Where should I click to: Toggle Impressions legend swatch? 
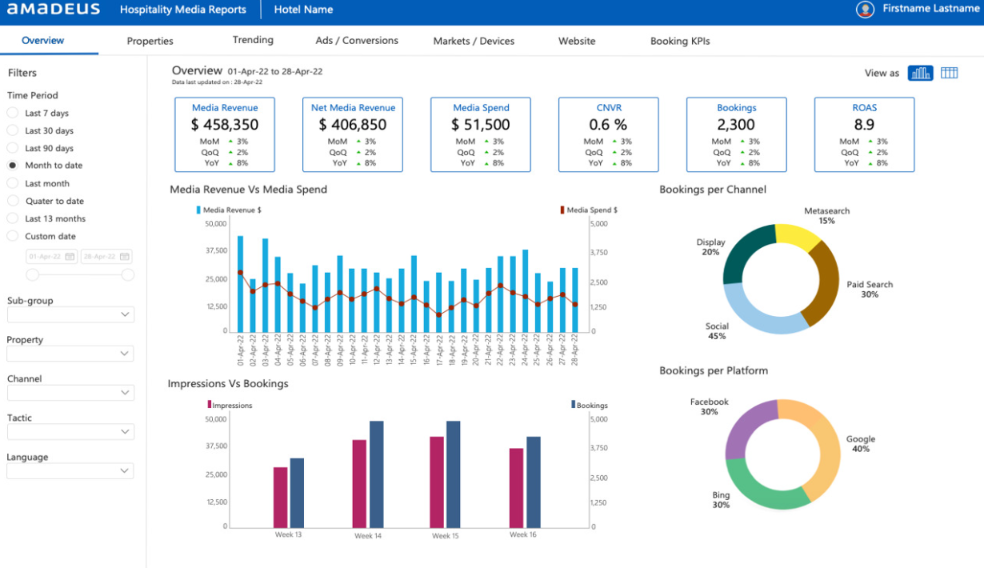click(209, 405)
